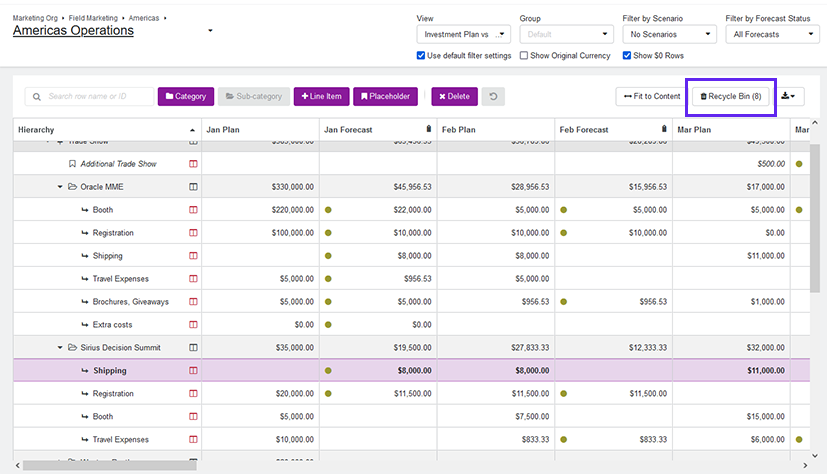Click the $220,000.00 Jan Plan cell
Viewport: 827px width, 474px height.
(260, 210)
